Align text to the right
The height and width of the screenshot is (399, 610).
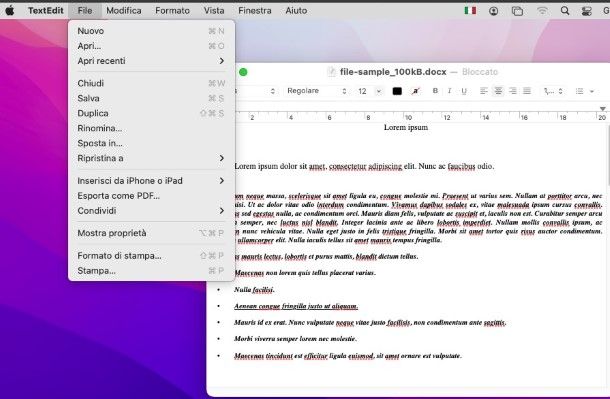513,91
